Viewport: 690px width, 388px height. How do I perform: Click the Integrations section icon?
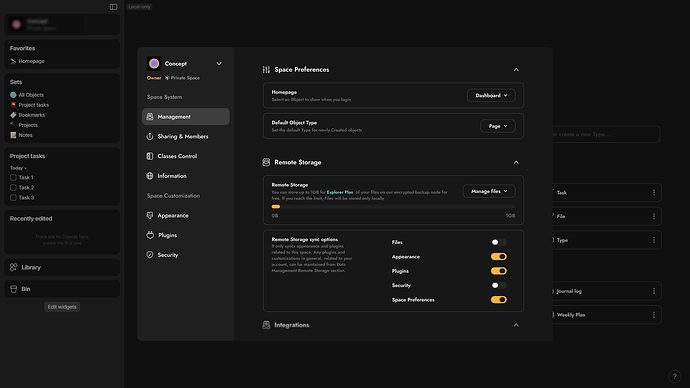tap(266, 325)
